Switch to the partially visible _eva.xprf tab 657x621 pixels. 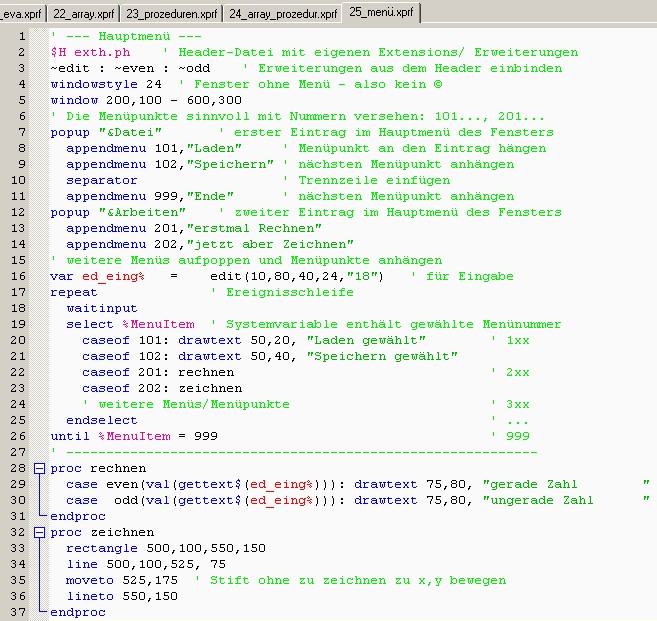point(20,13)
